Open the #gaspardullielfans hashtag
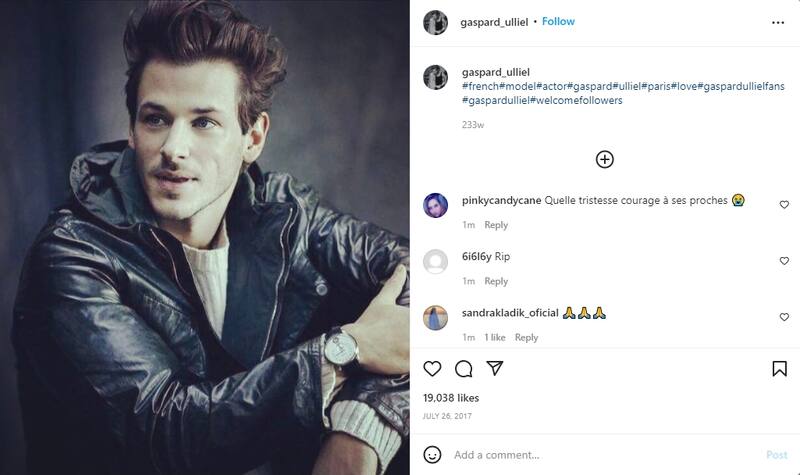Image resolution: width=800 pixels, height=475 pixels. coord(741,86)
